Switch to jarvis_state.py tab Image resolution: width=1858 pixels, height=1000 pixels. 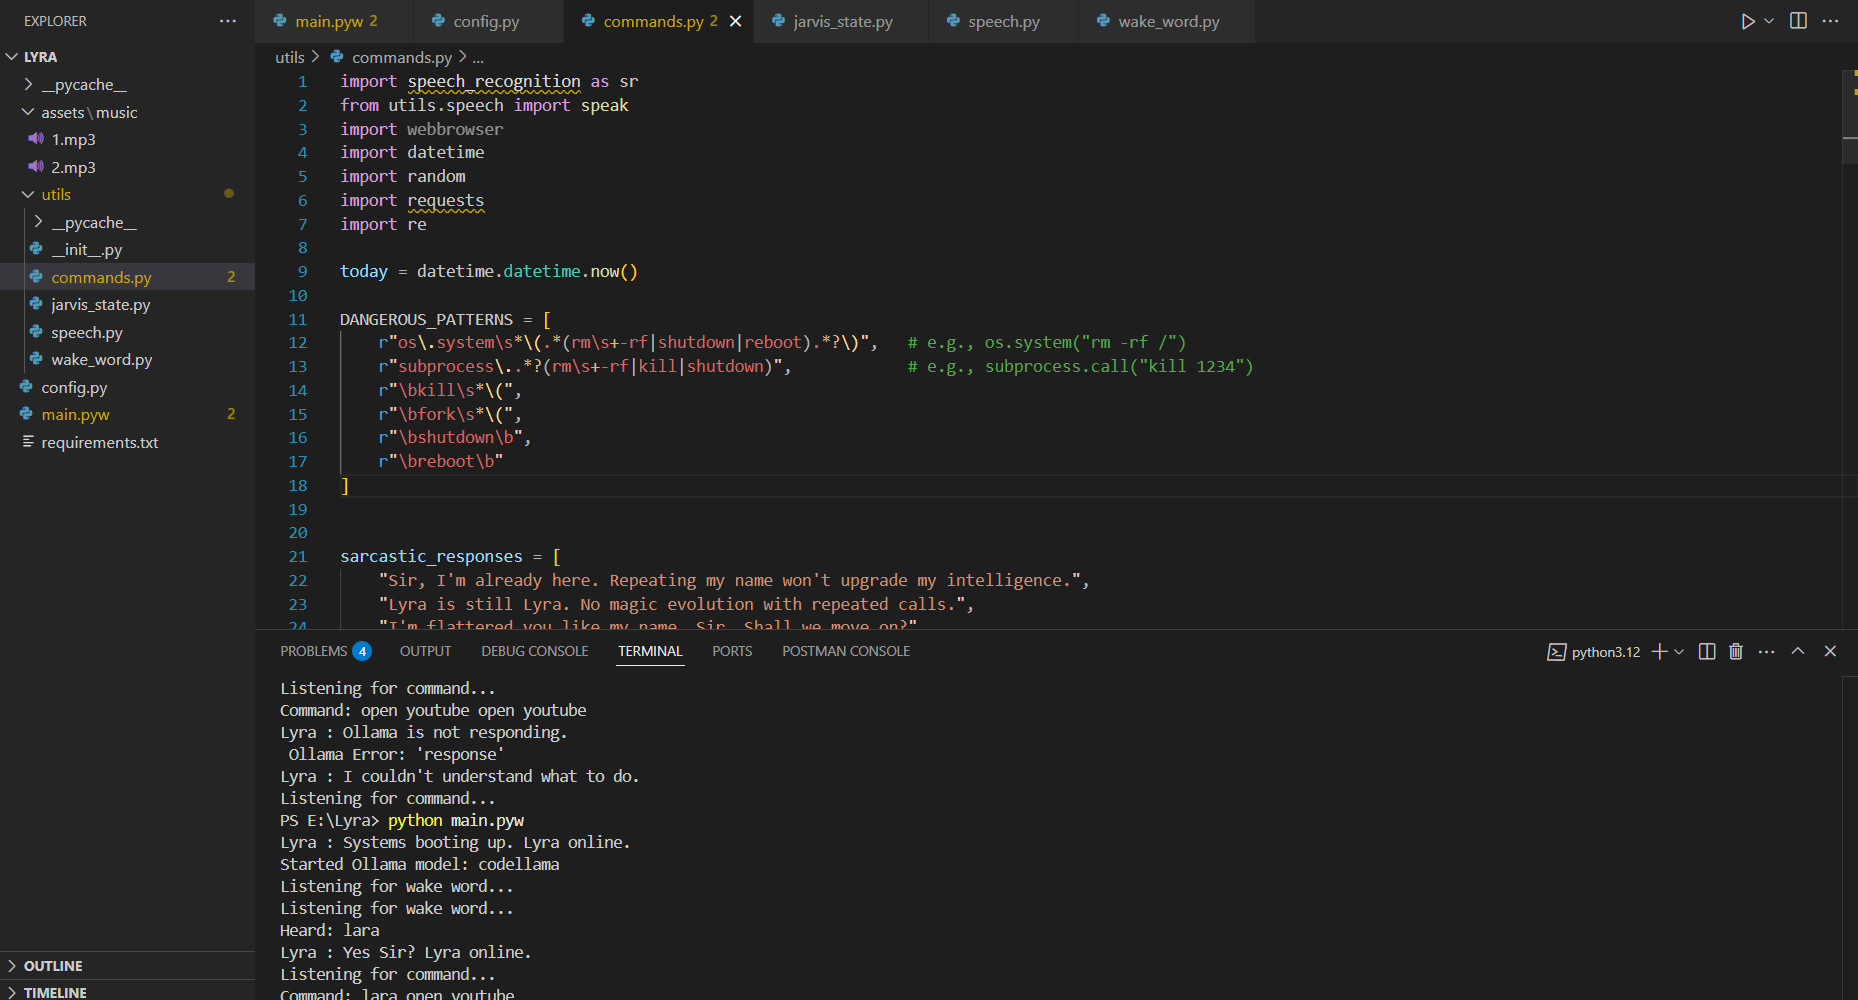click(842, 21)
